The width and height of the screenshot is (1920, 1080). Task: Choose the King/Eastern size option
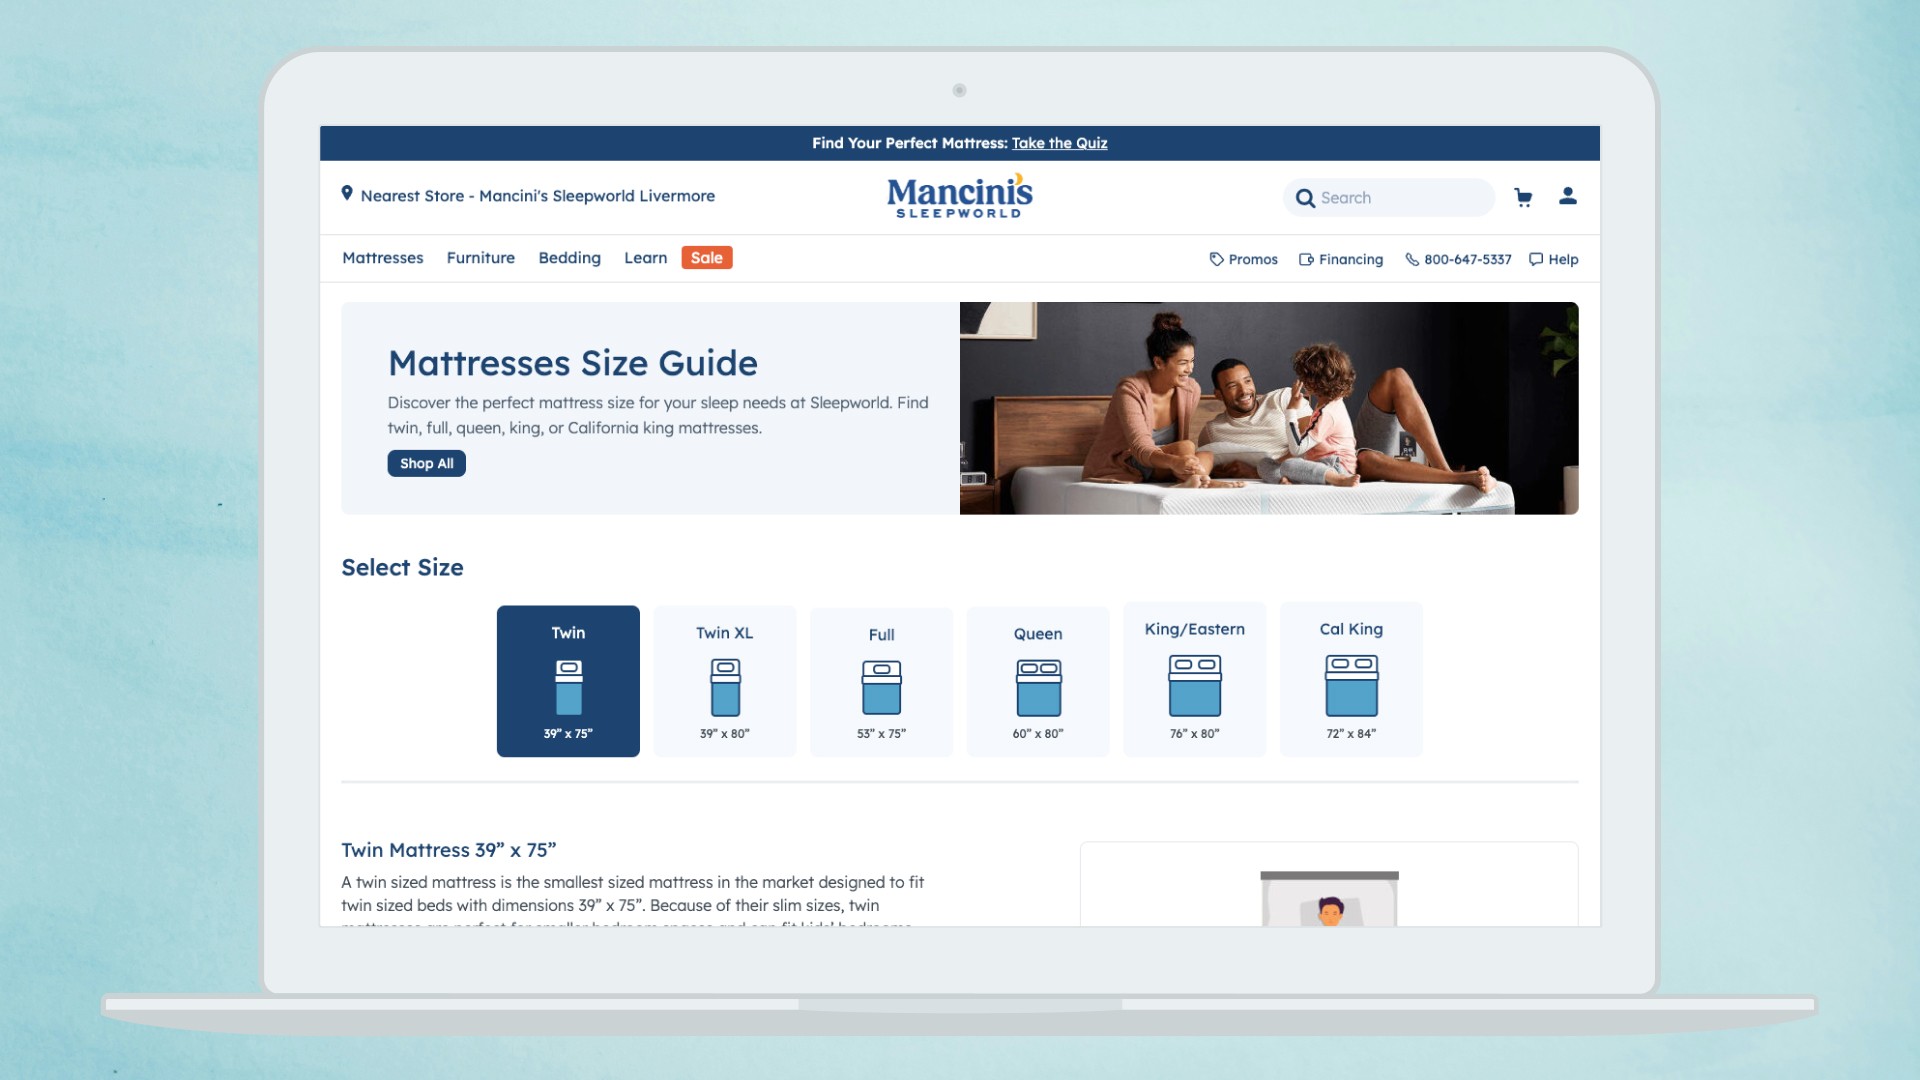click(x=1194, y=679)
